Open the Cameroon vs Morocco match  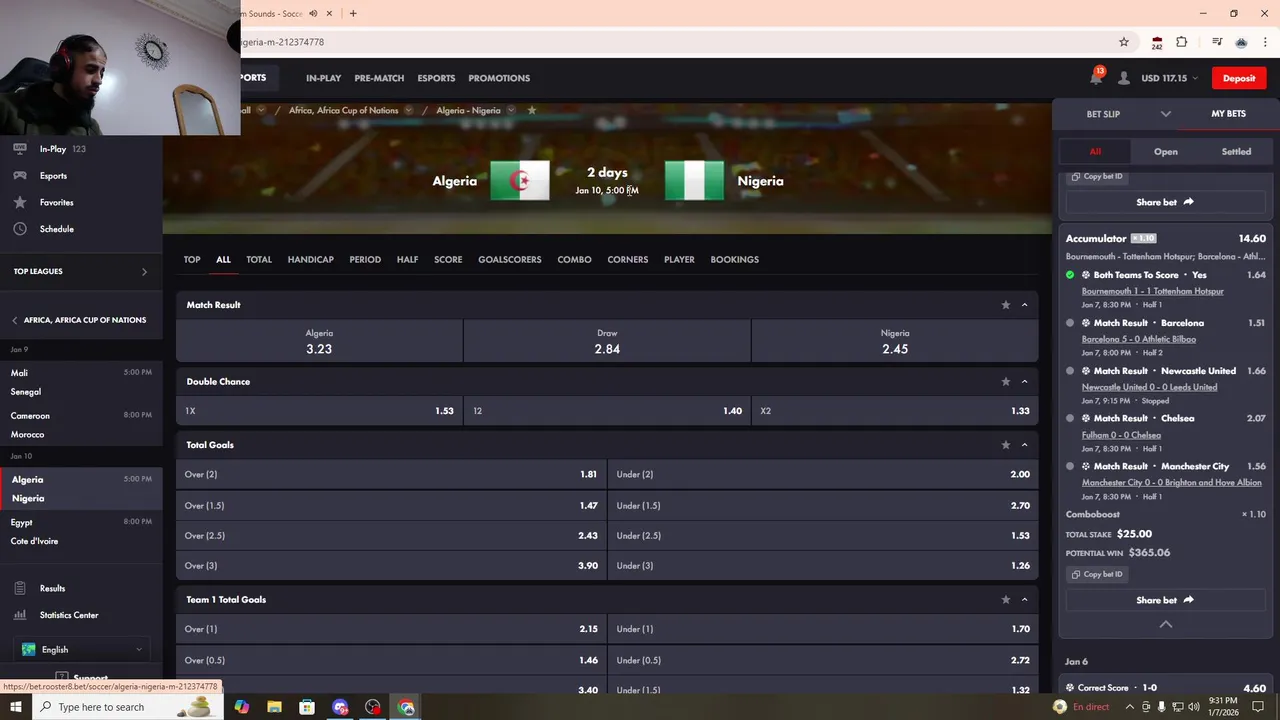pos(81,425)
